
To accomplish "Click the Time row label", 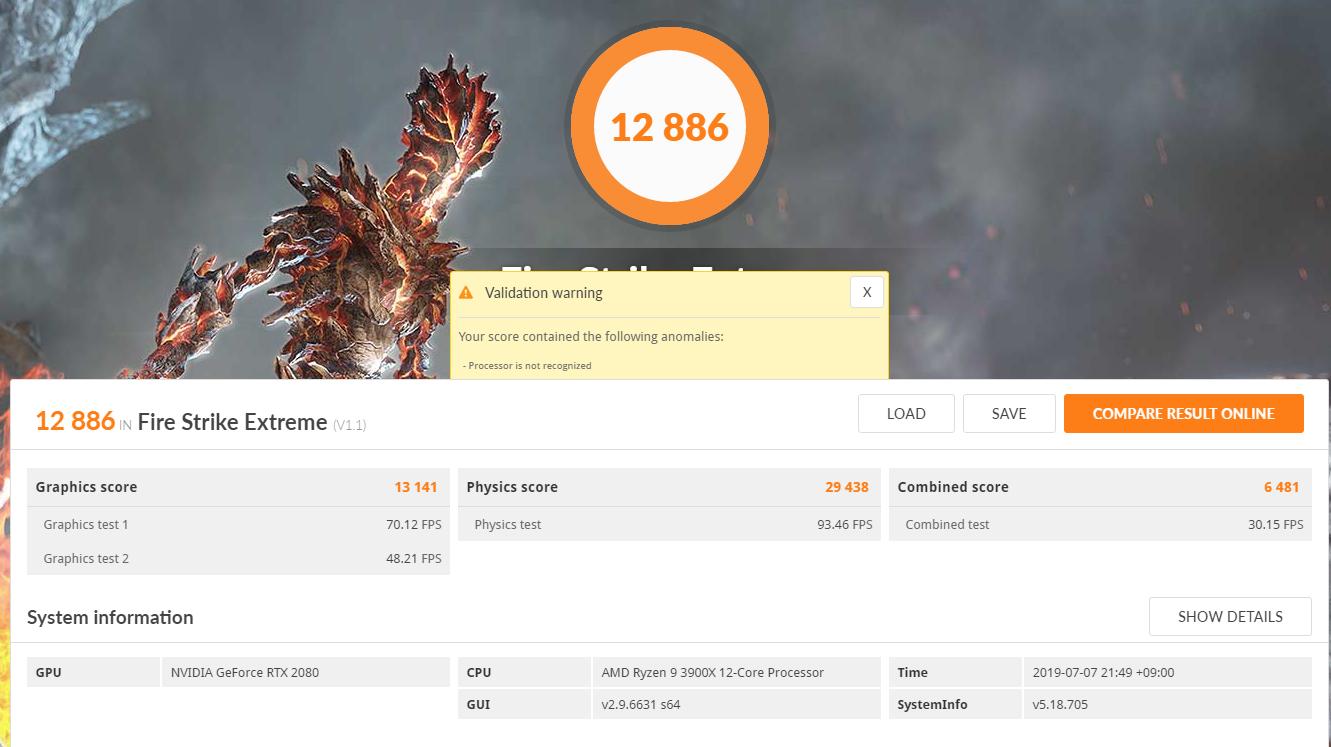I will (x=912, y=672).
